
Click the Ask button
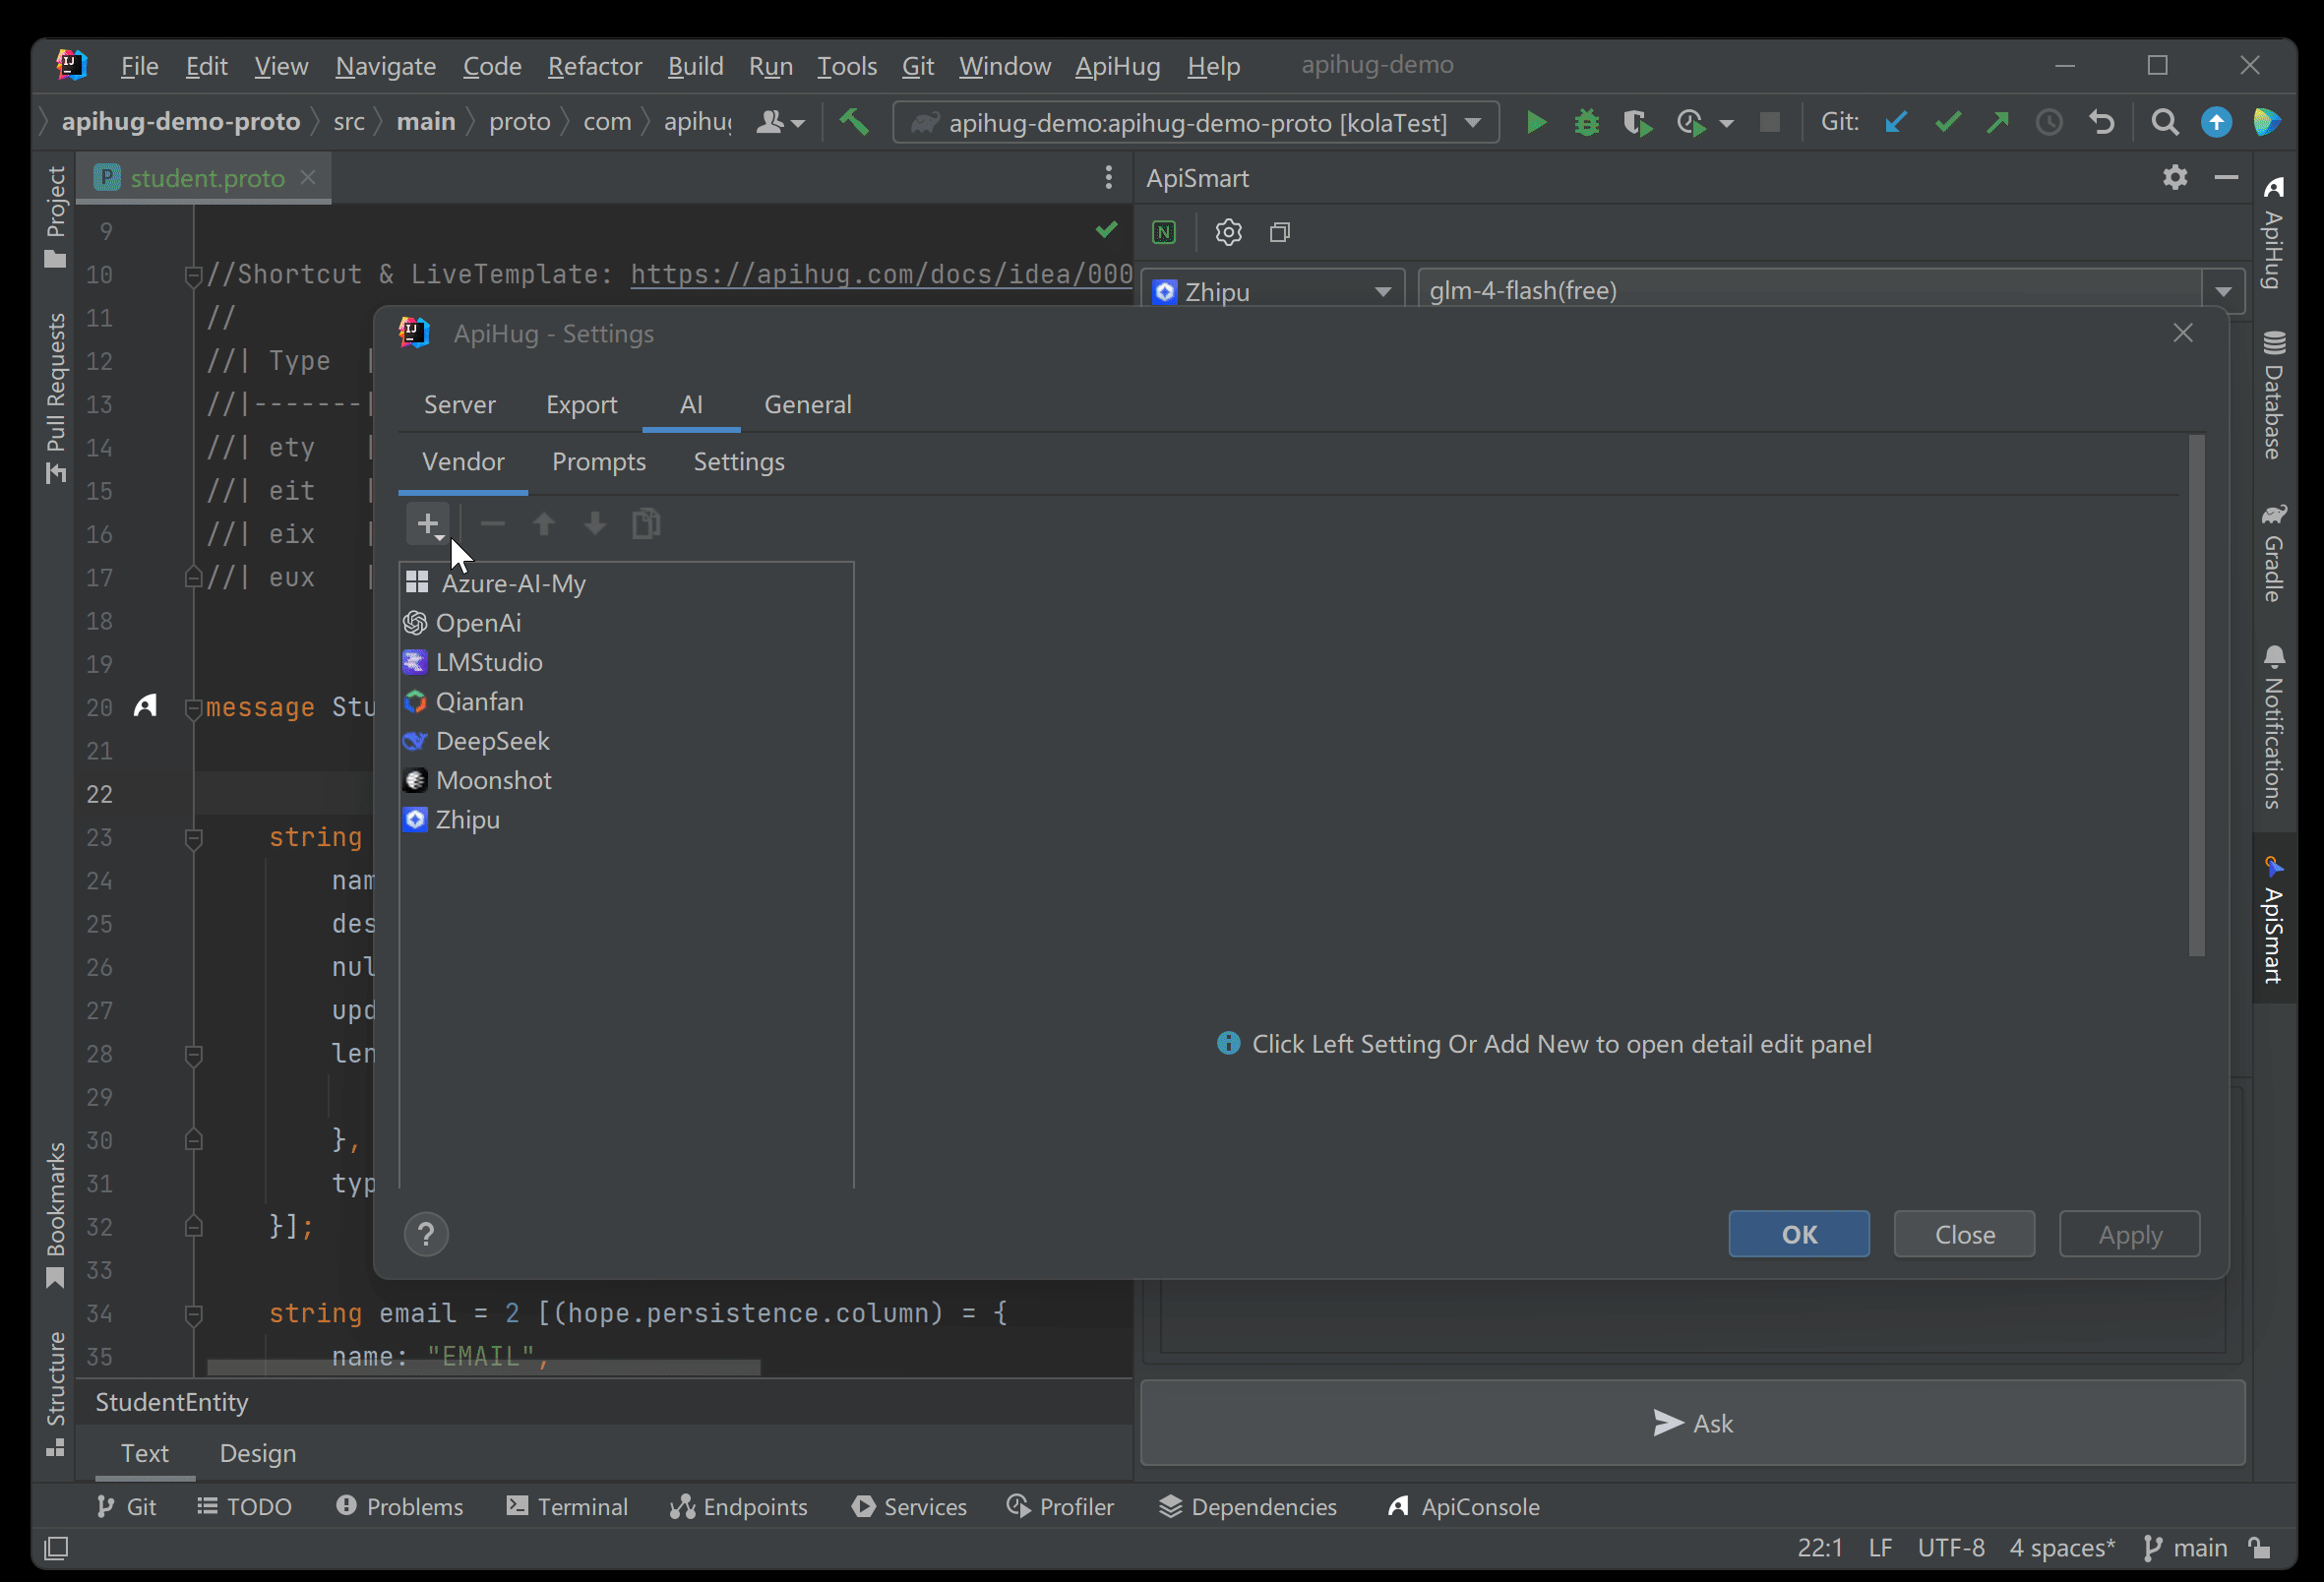[x=1692, y=1423]
